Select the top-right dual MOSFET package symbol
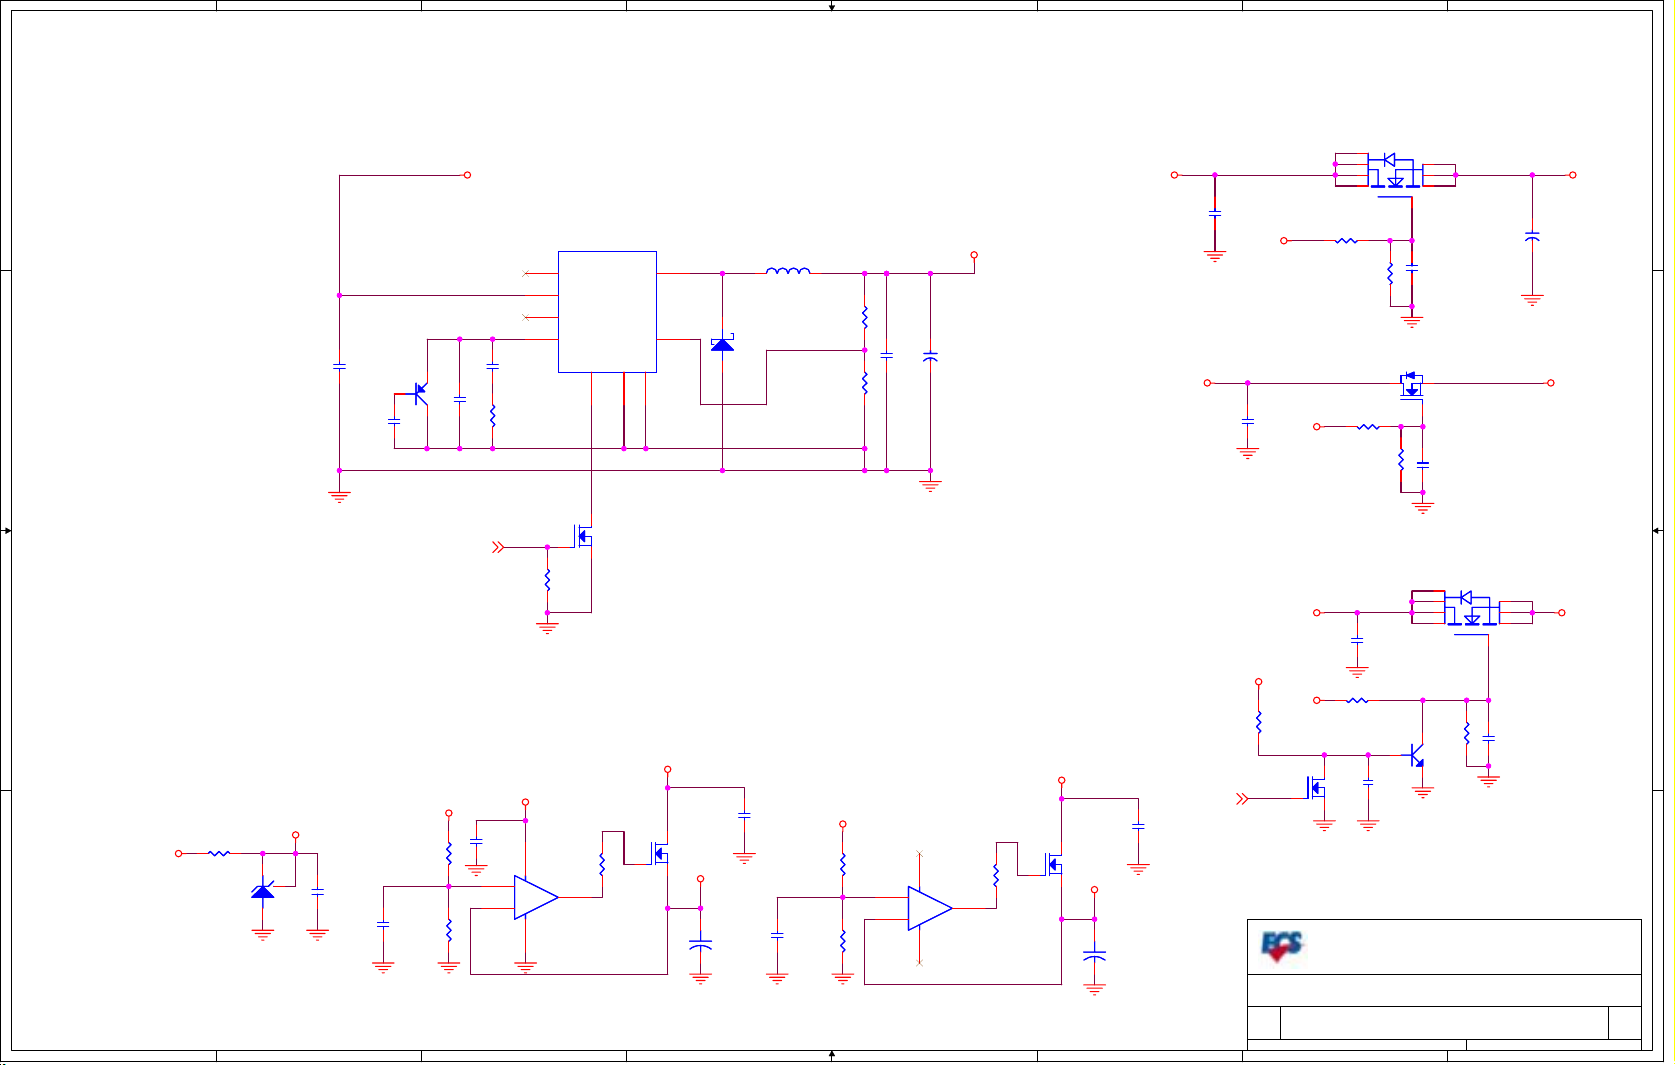 [1395, 173]
